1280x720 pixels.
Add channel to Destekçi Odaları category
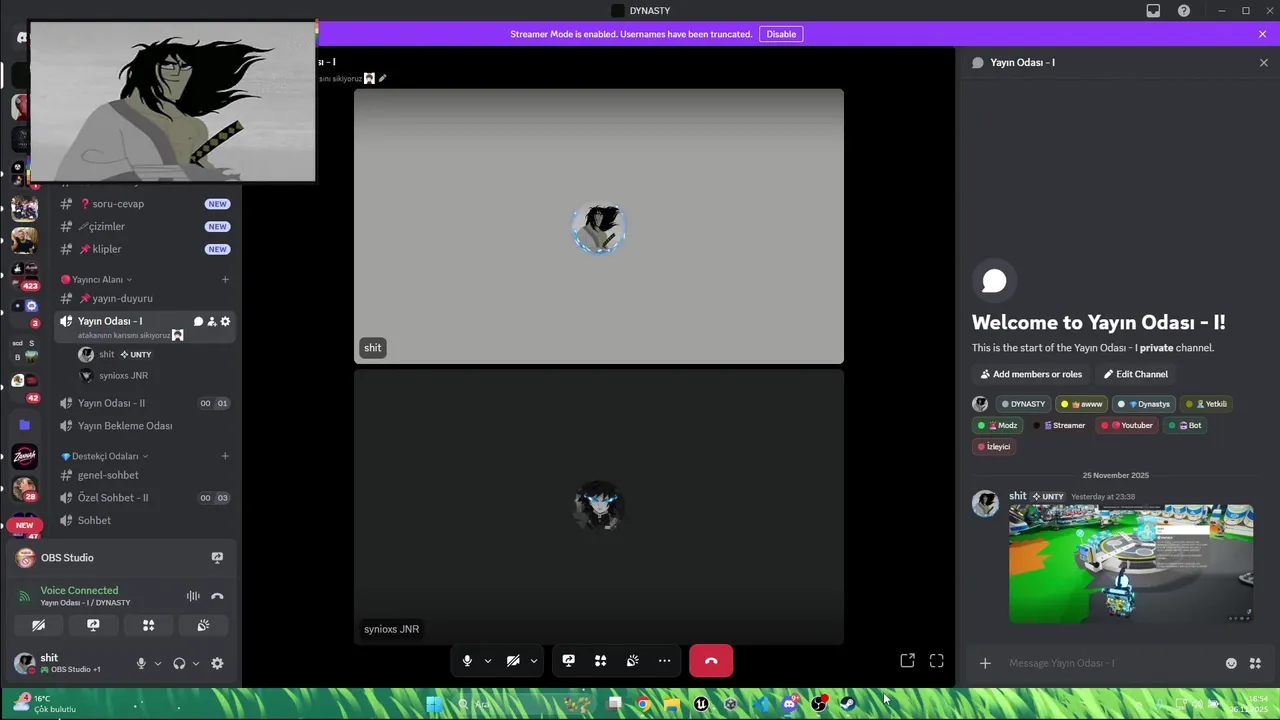225,456
